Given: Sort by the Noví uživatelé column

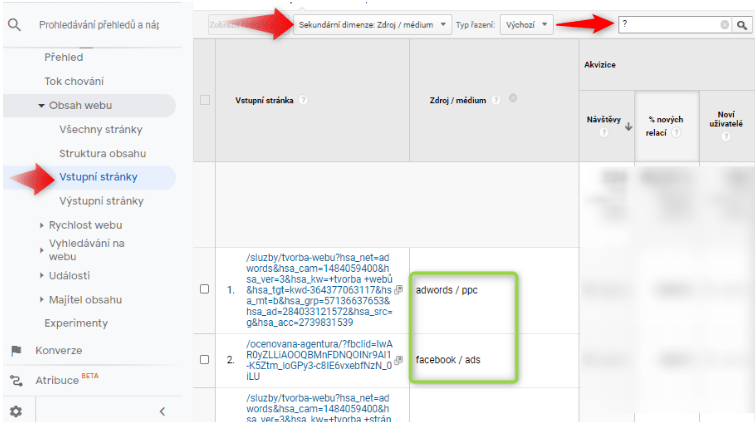Looking at the screenshot, I should [726, 119].
